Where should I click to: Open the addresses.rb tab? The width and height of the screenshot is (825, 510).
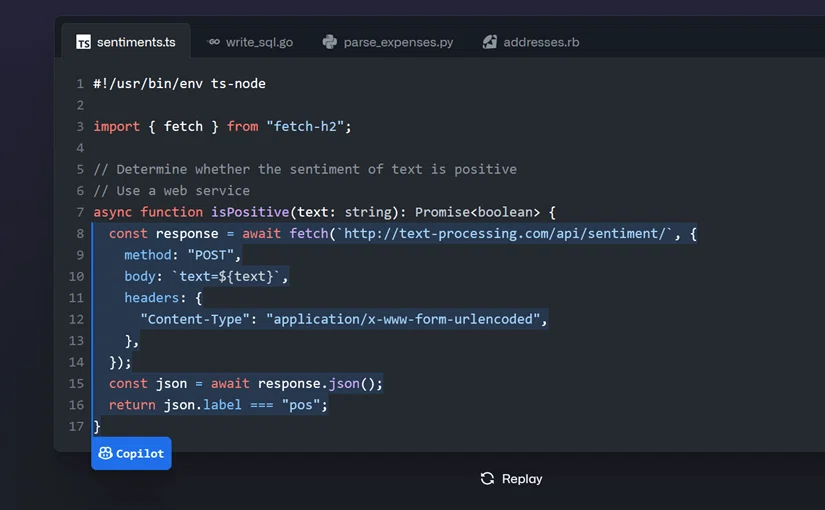531,42
